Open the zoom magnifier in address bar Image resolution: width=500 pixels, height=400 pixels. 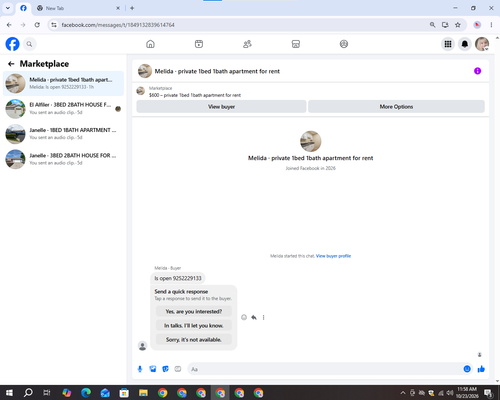432,25
